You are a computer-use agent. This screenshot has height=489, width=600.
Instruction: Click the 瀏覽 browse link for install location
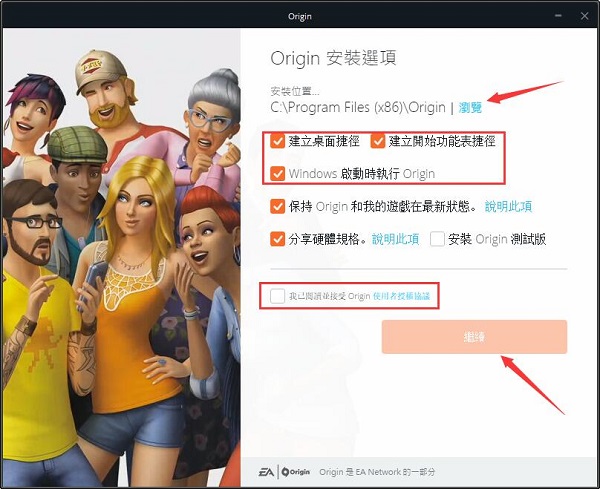click(x=470, y=106)
